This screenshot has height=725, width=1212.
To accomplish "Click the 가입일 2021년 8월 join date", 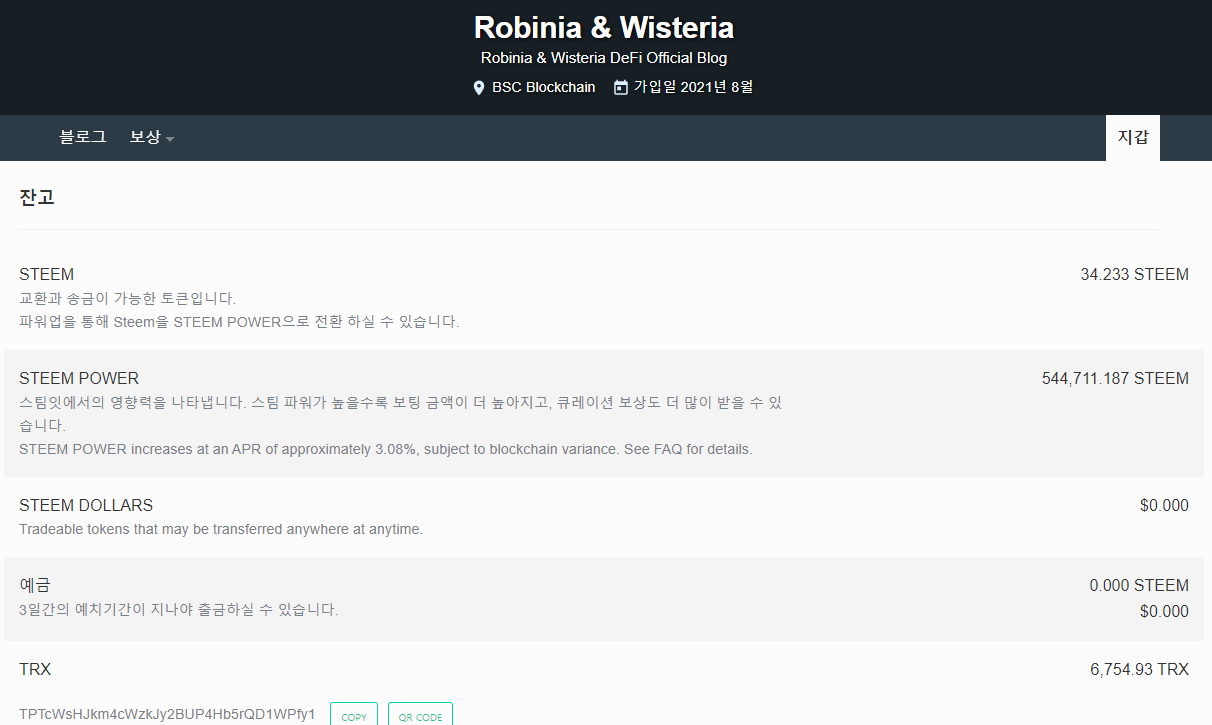I will tap(693, 87).
